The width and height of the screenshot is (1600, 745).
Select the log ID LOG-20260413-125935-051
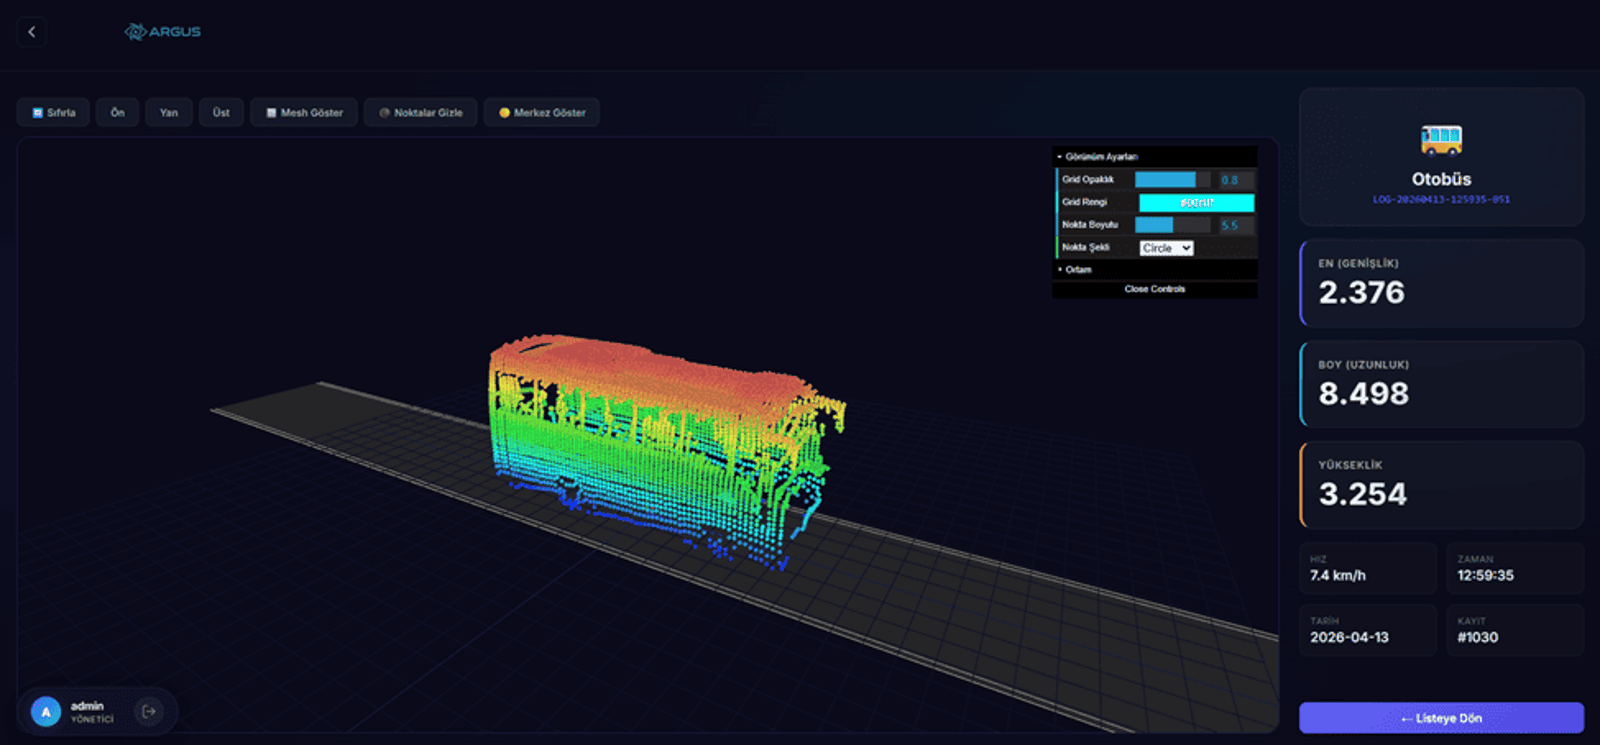click(x=1441, y=200)
